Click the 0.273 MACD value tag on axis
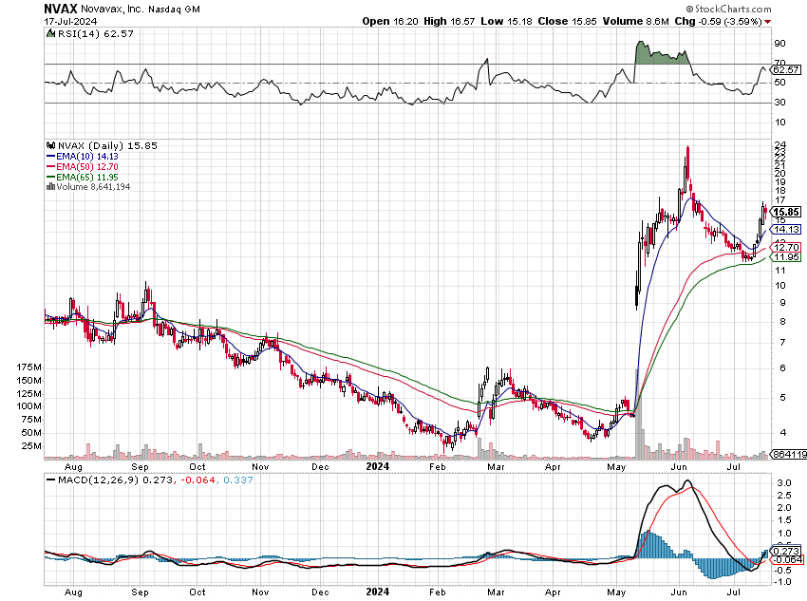 tap(787, 551)
